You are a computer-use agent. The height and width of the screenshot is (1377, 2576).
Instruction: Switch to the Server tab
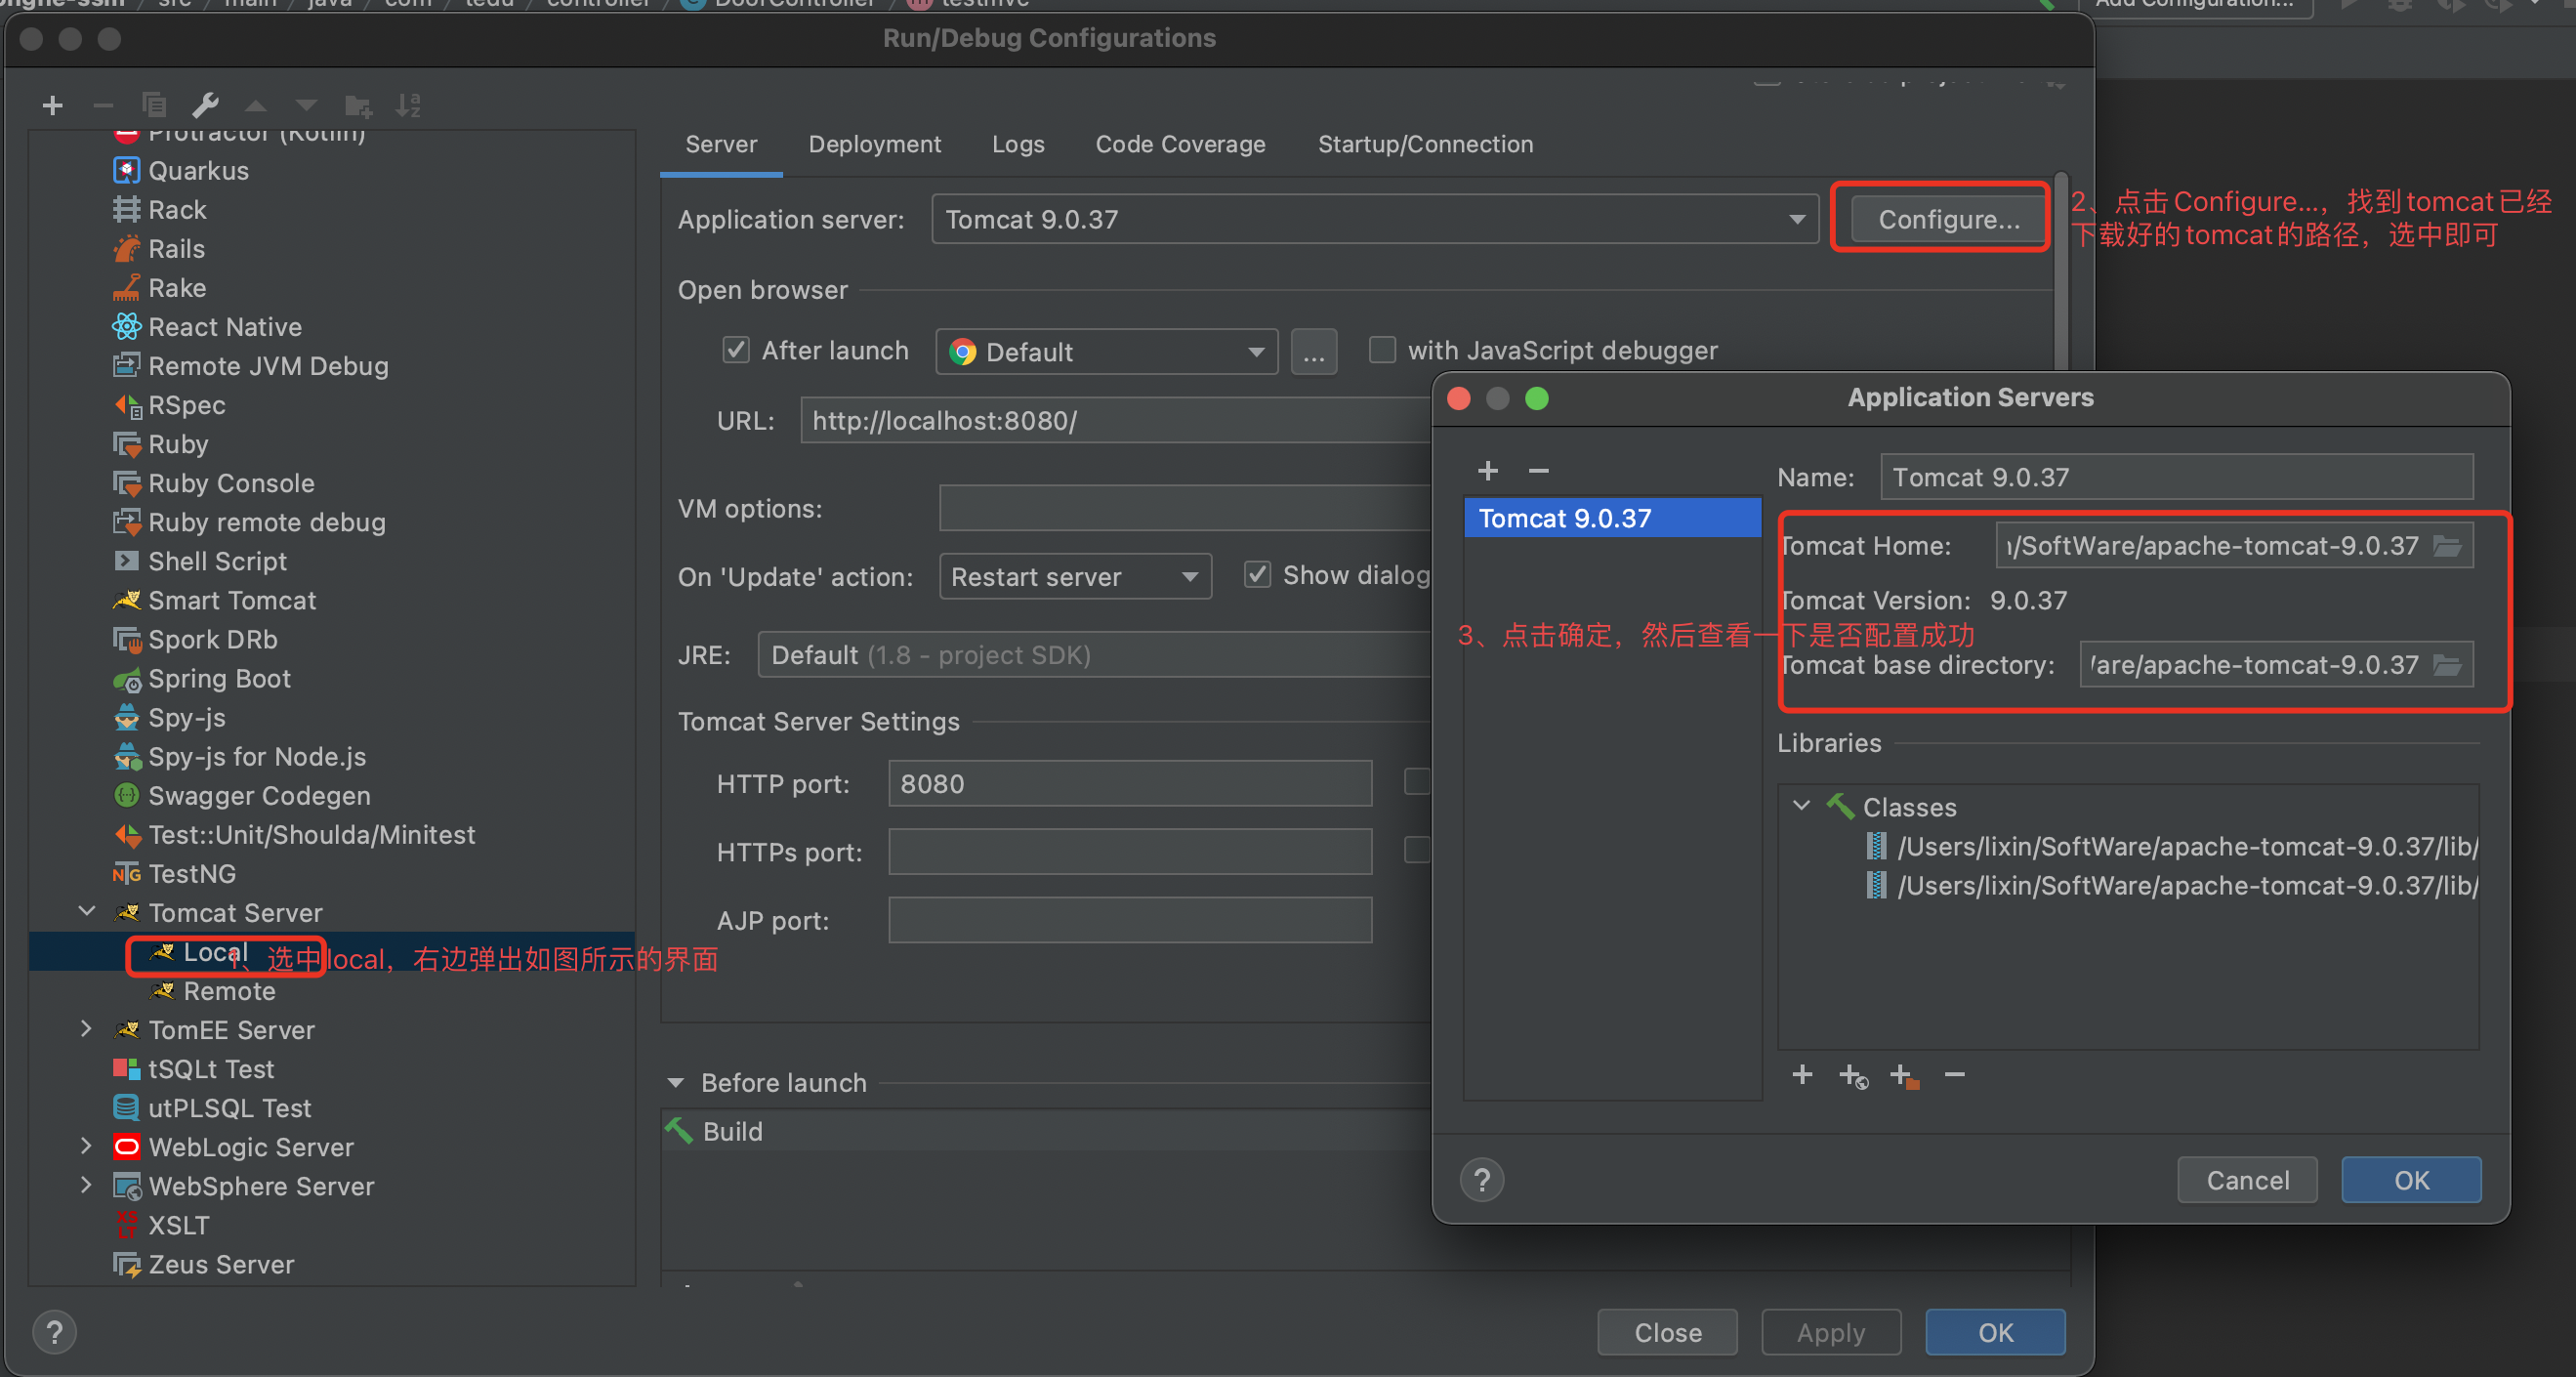[721, 145]
